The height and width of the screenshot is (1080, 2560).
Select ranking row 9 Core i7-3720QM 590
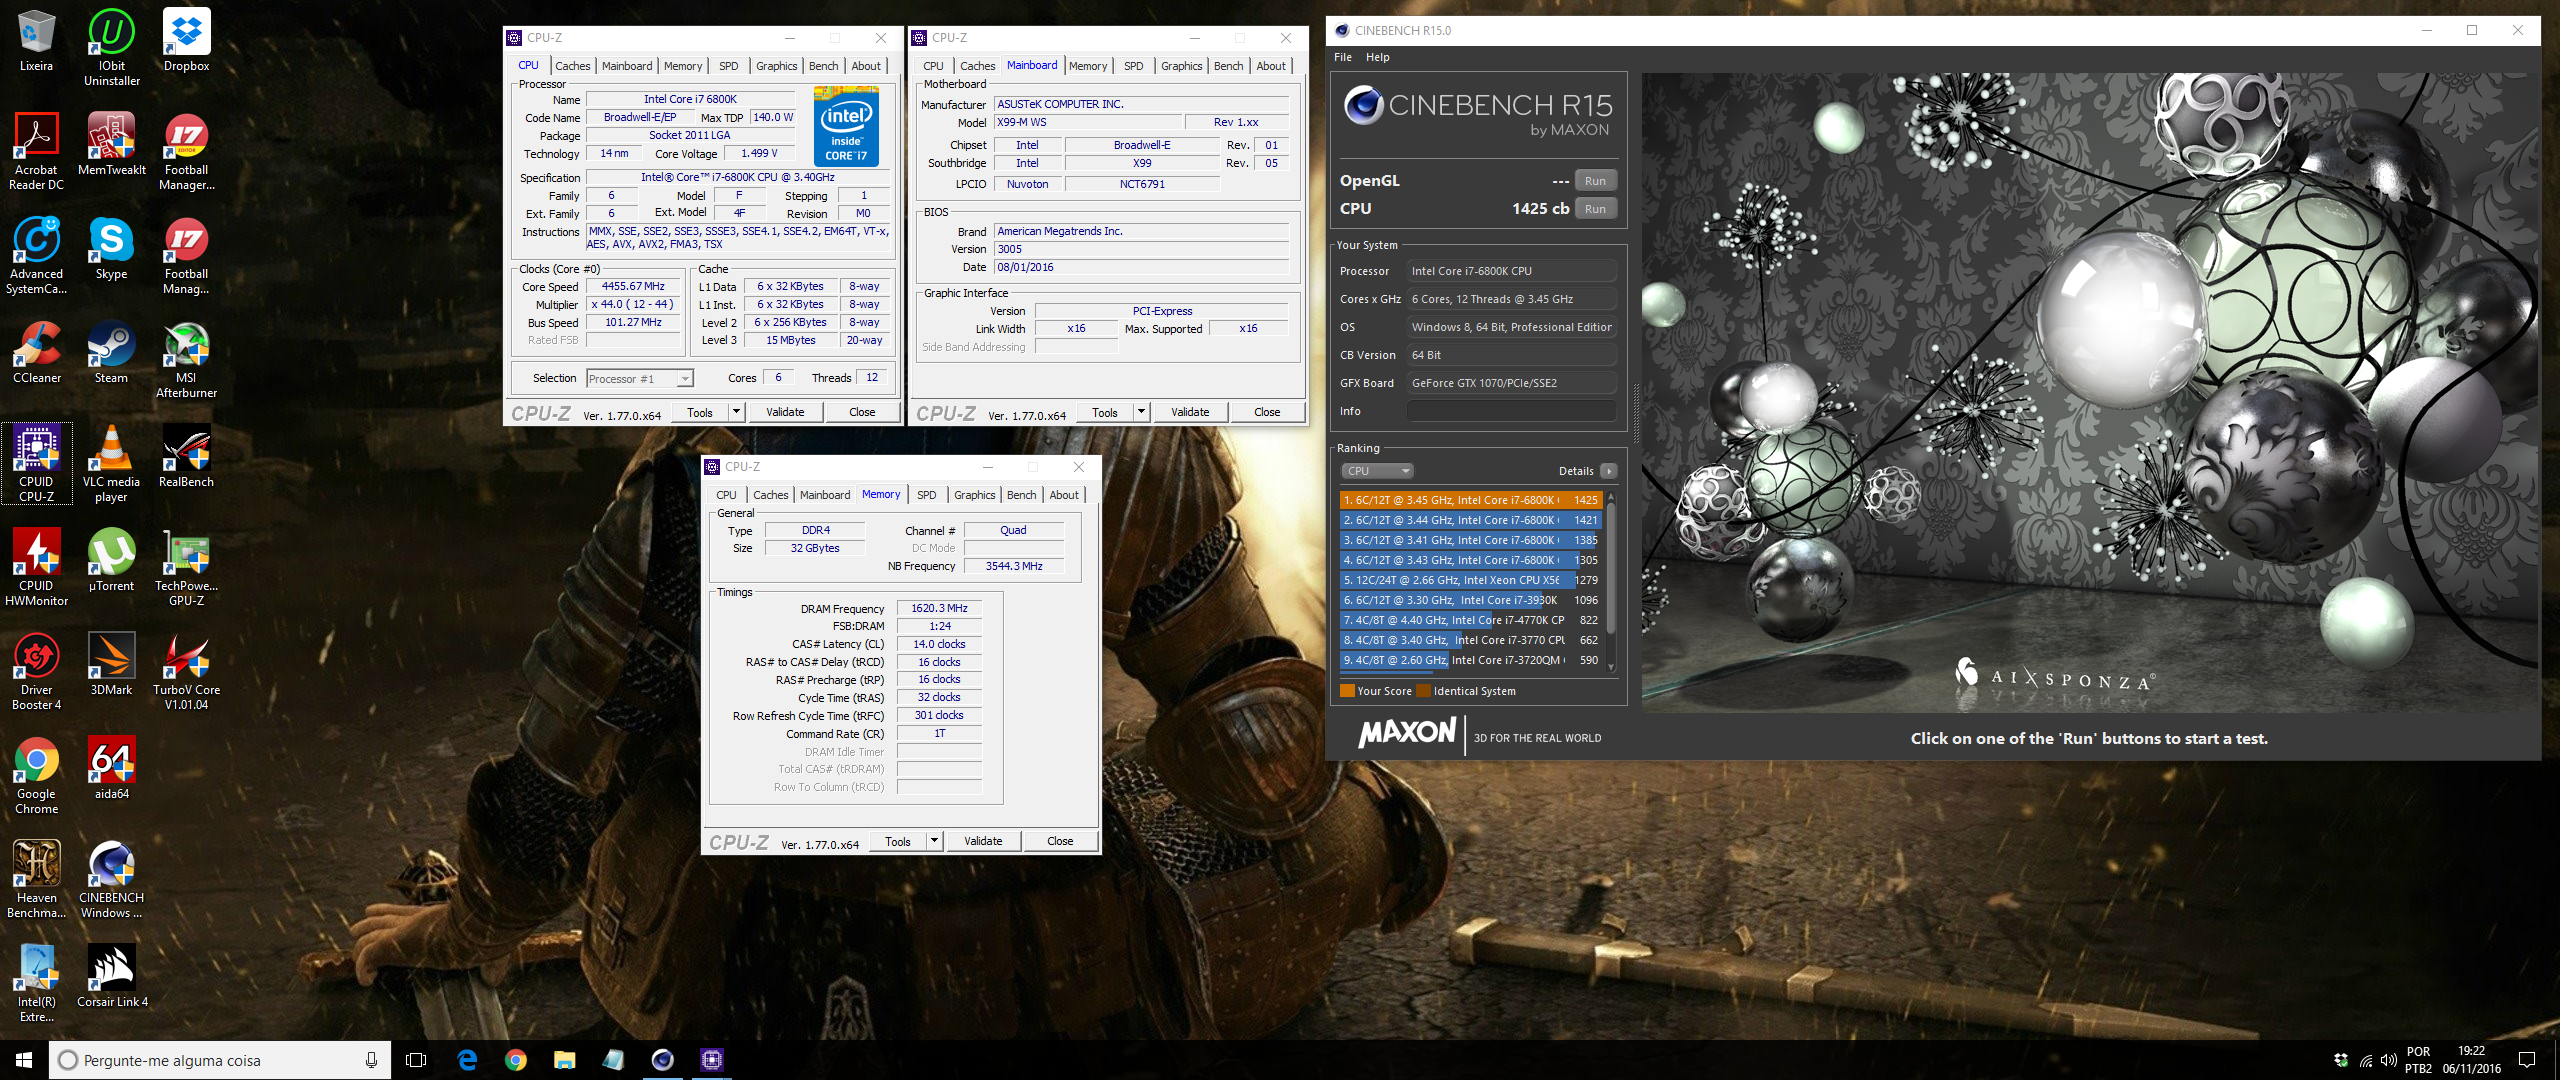click(x=1471, y=660)
